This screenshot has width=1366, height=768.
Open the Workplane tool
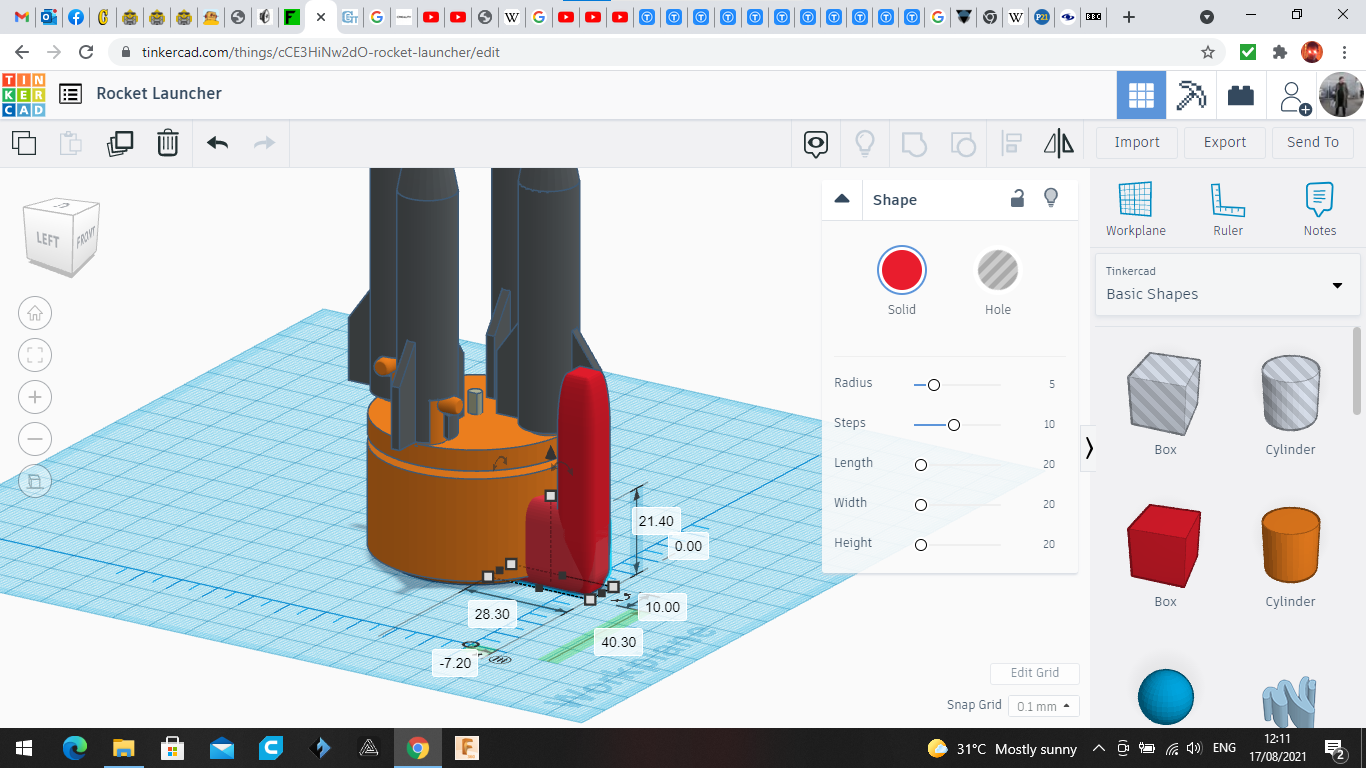pos(1135,209)
